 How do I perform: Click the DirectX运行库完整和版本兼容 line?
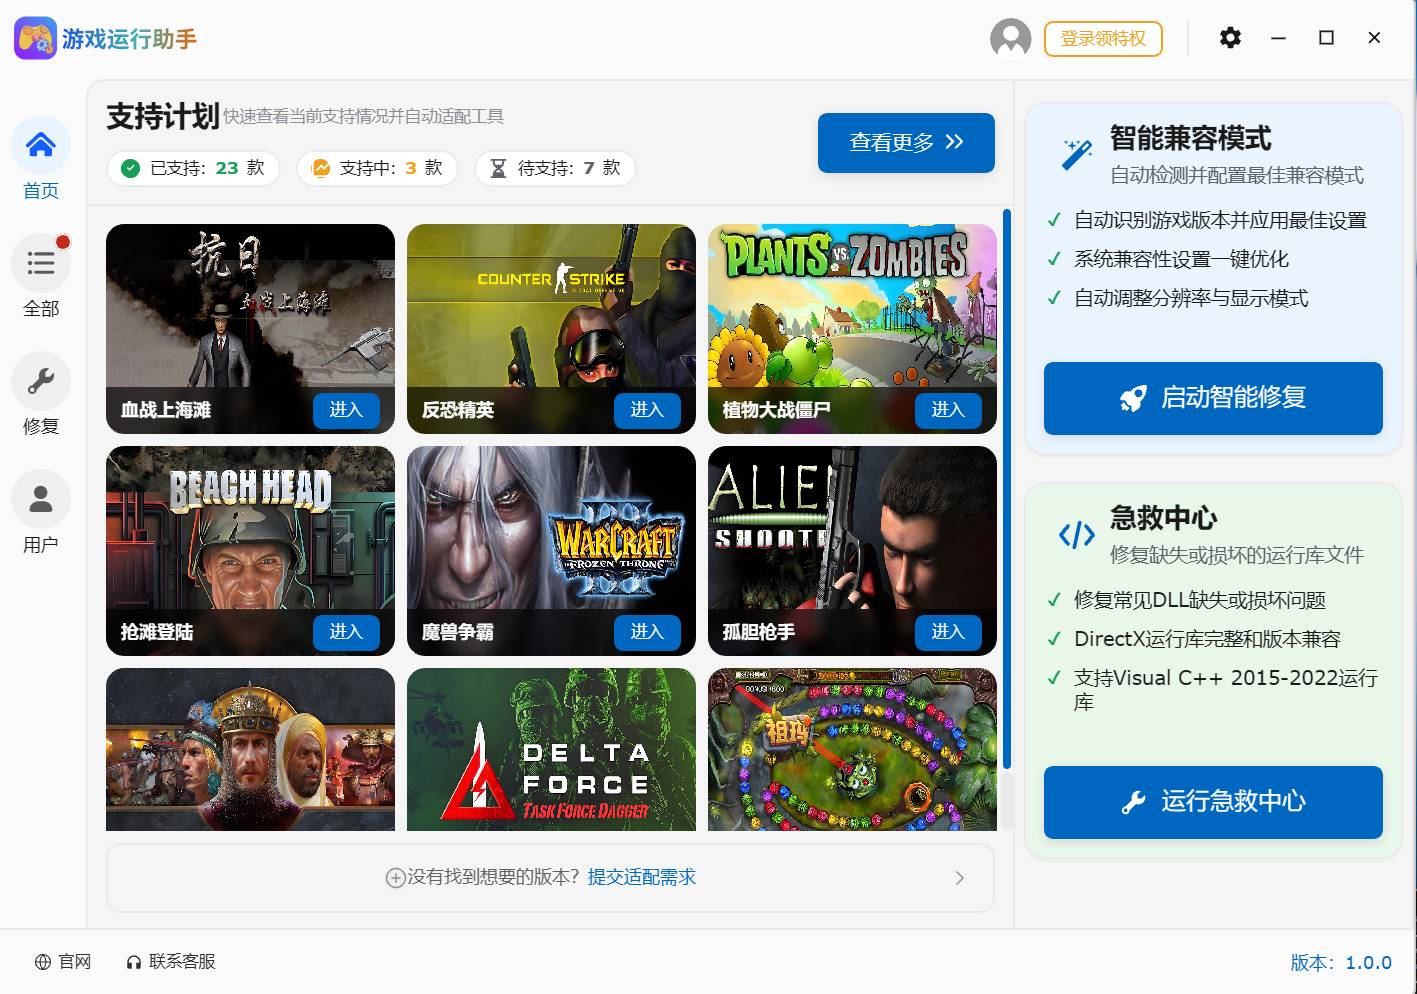point(1207,638)
